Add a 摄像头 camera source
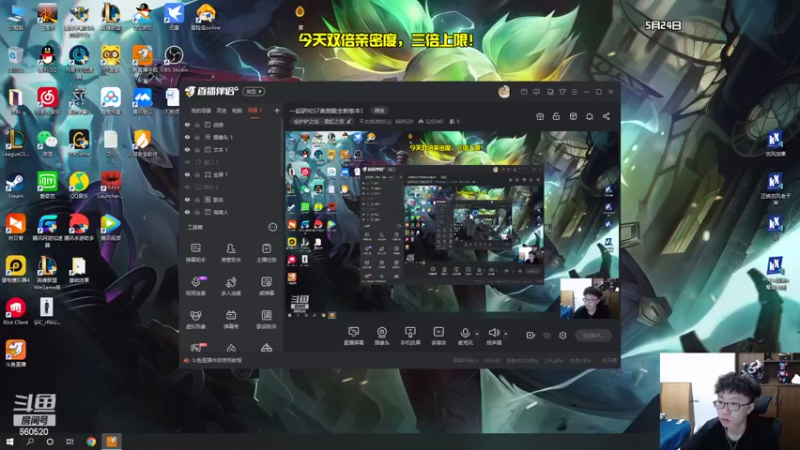This screenshot has width=800, height=450. point(382,336)
